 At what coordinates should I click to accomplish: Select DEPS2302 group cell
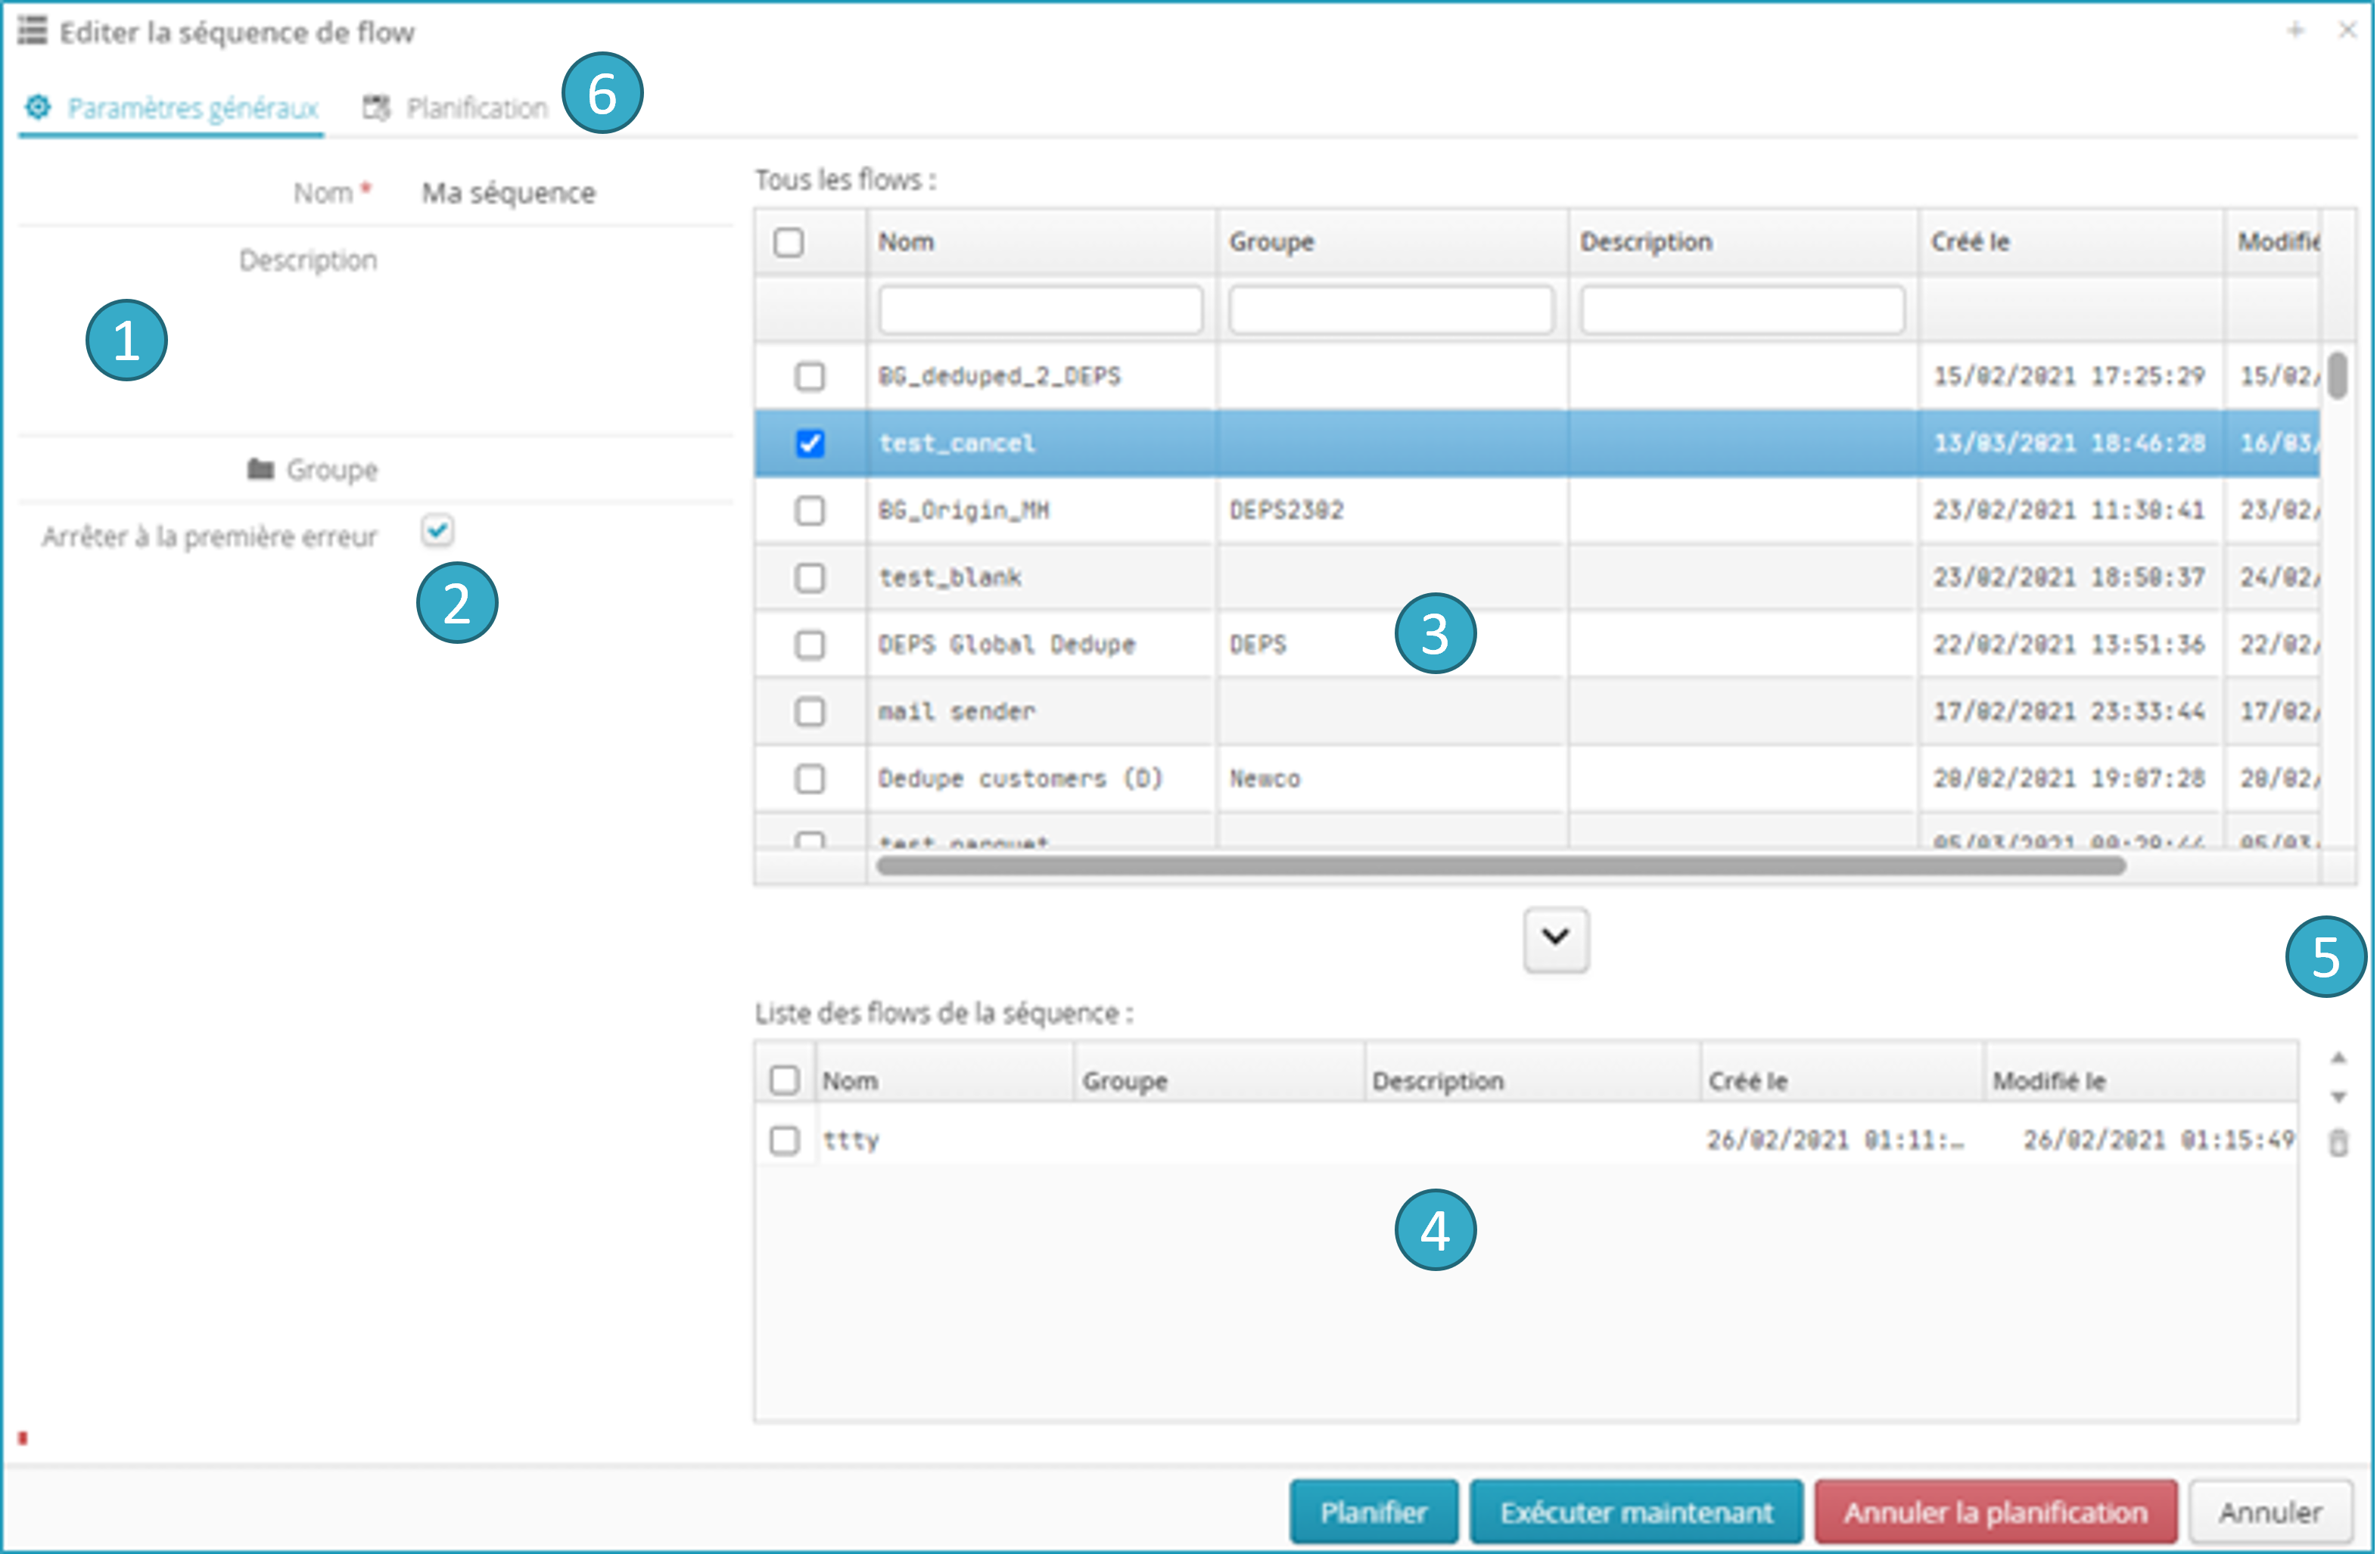1286,510
